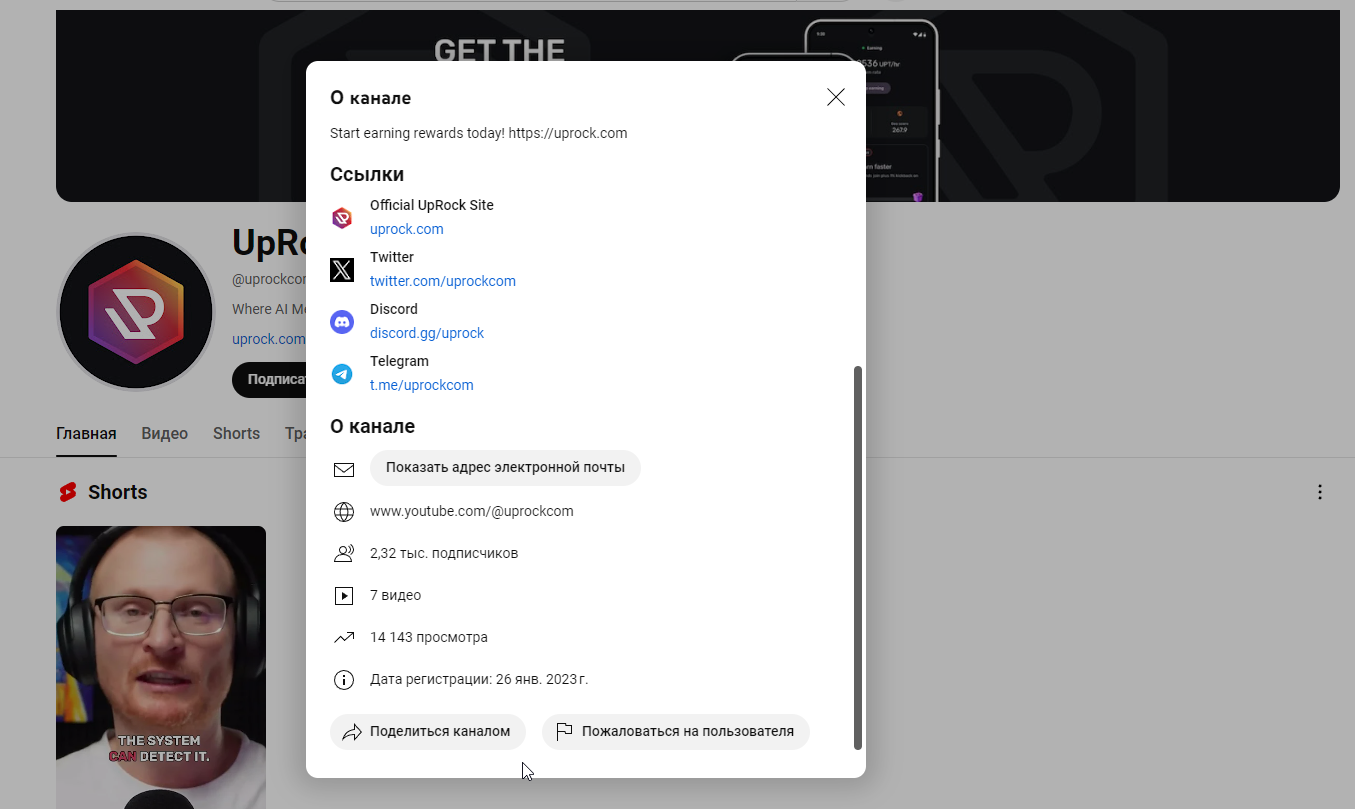The height and width of the screenshot is (809, 1355).
Task: Click the video count play icon
Action: (344, 596)
